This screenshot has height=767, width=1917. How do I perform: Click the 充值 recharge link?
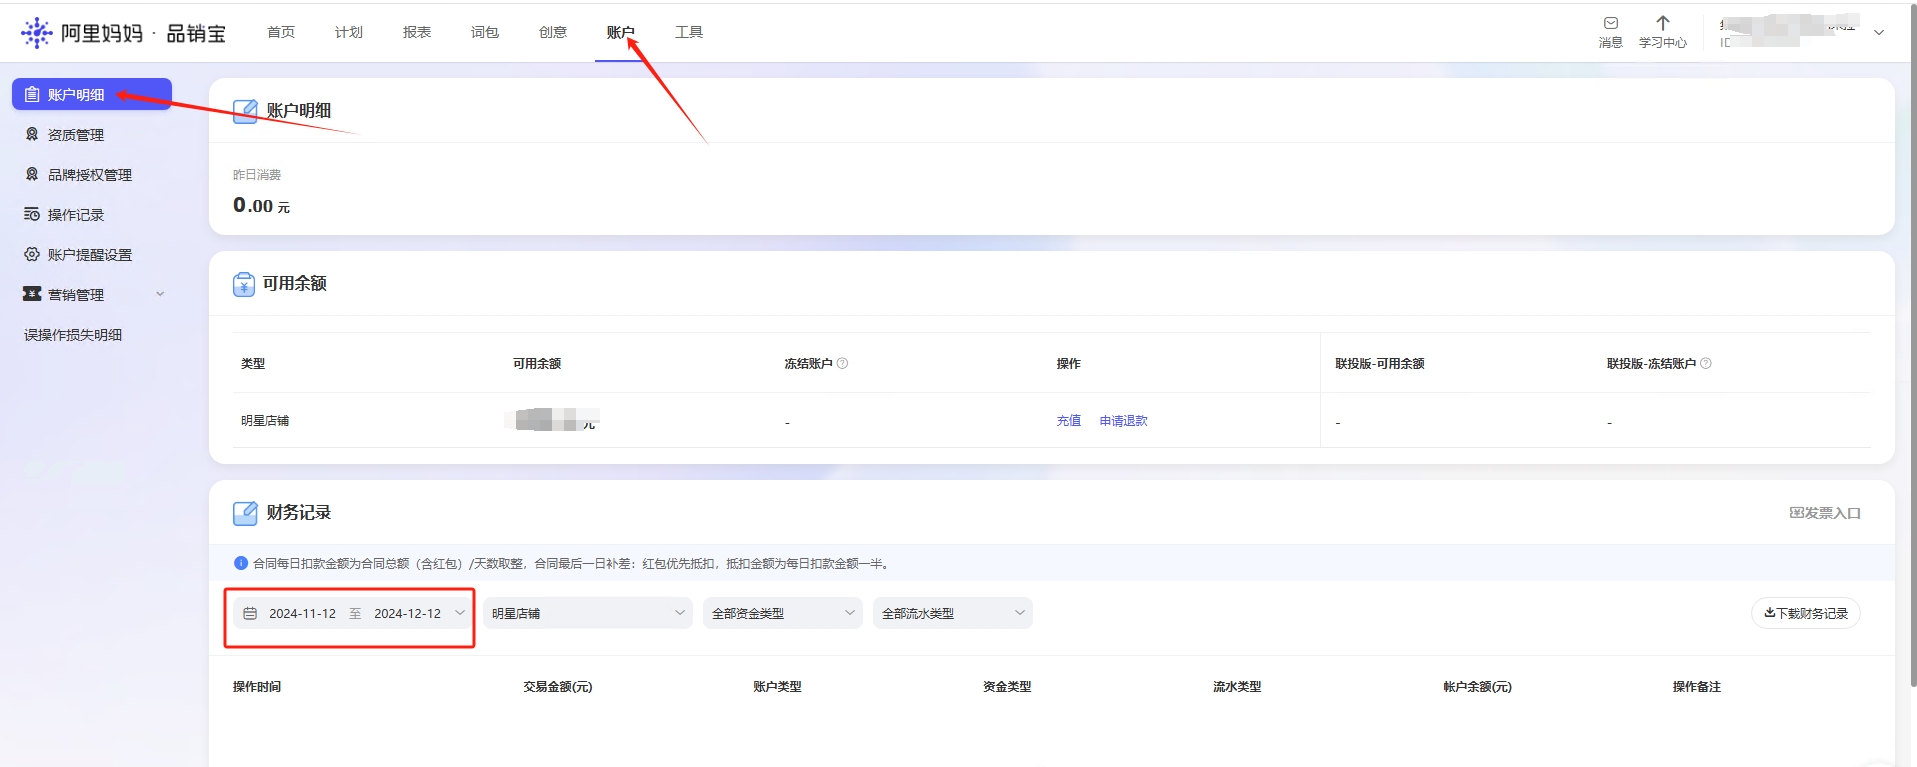pyautogui.click(x=1068, y=421)
